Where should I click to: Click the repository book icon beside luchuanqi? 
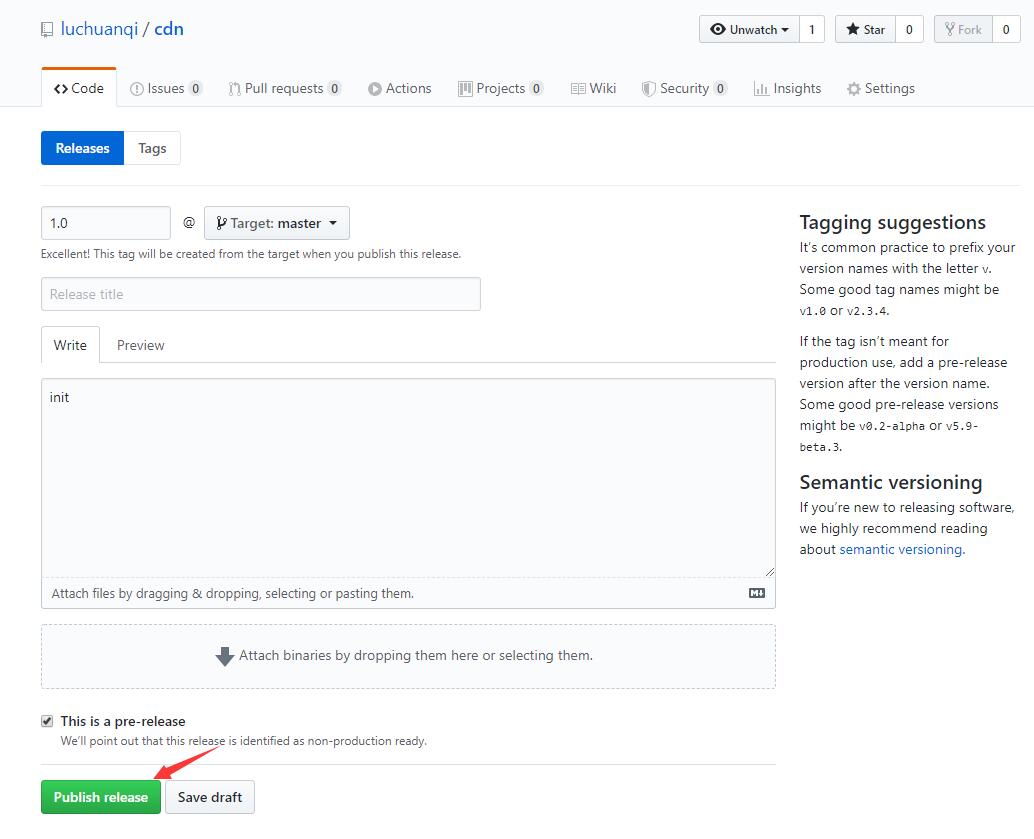pyautogui.click(x=47, y=30)
